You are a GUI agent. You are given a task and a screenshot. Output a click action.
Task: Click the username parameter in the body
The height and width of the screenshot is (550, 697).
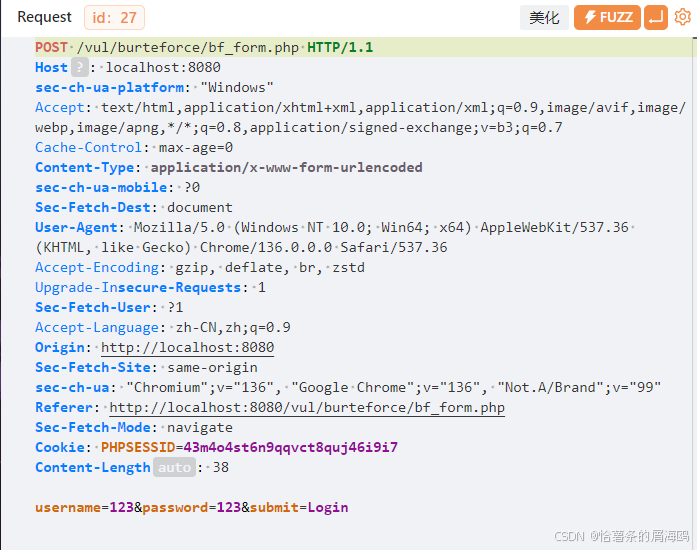tap(68, 507)
